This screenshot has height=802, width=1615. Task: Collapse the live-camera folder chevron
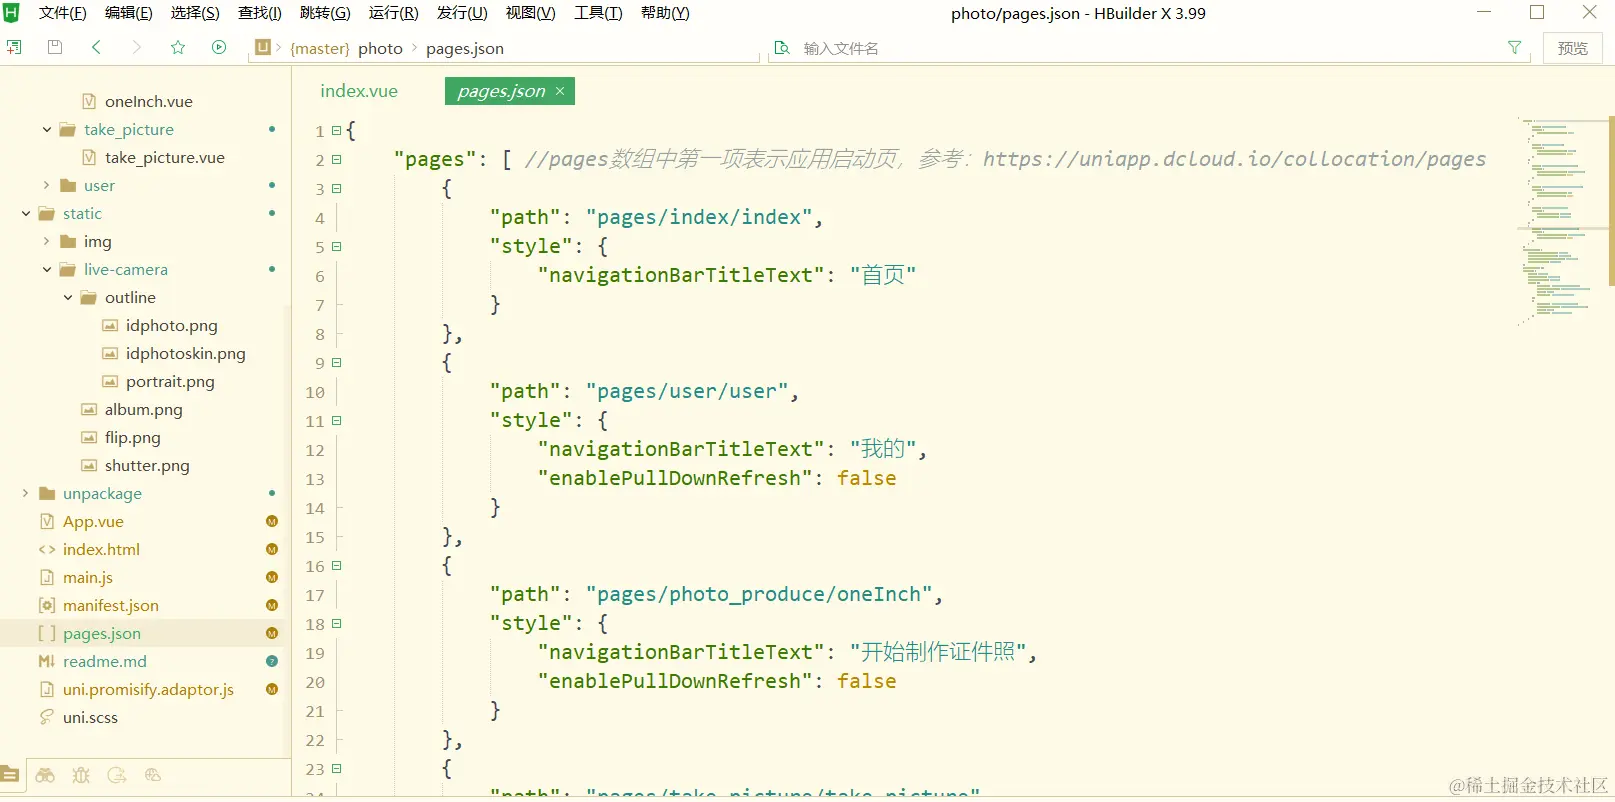(47, 270)
